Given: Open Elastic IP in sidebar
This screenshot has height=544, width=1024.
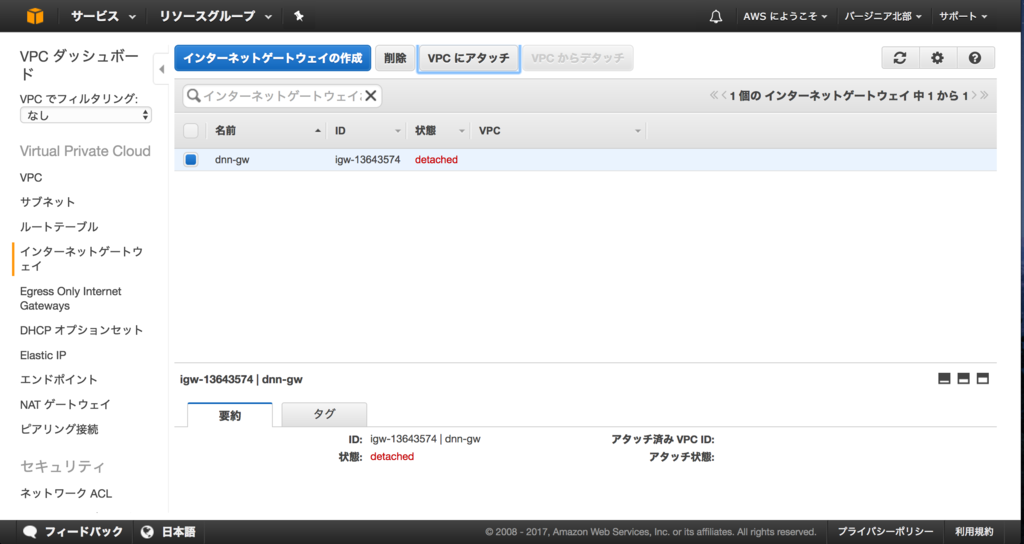Looking at the screenshot, I should click(x=43, y=355).
